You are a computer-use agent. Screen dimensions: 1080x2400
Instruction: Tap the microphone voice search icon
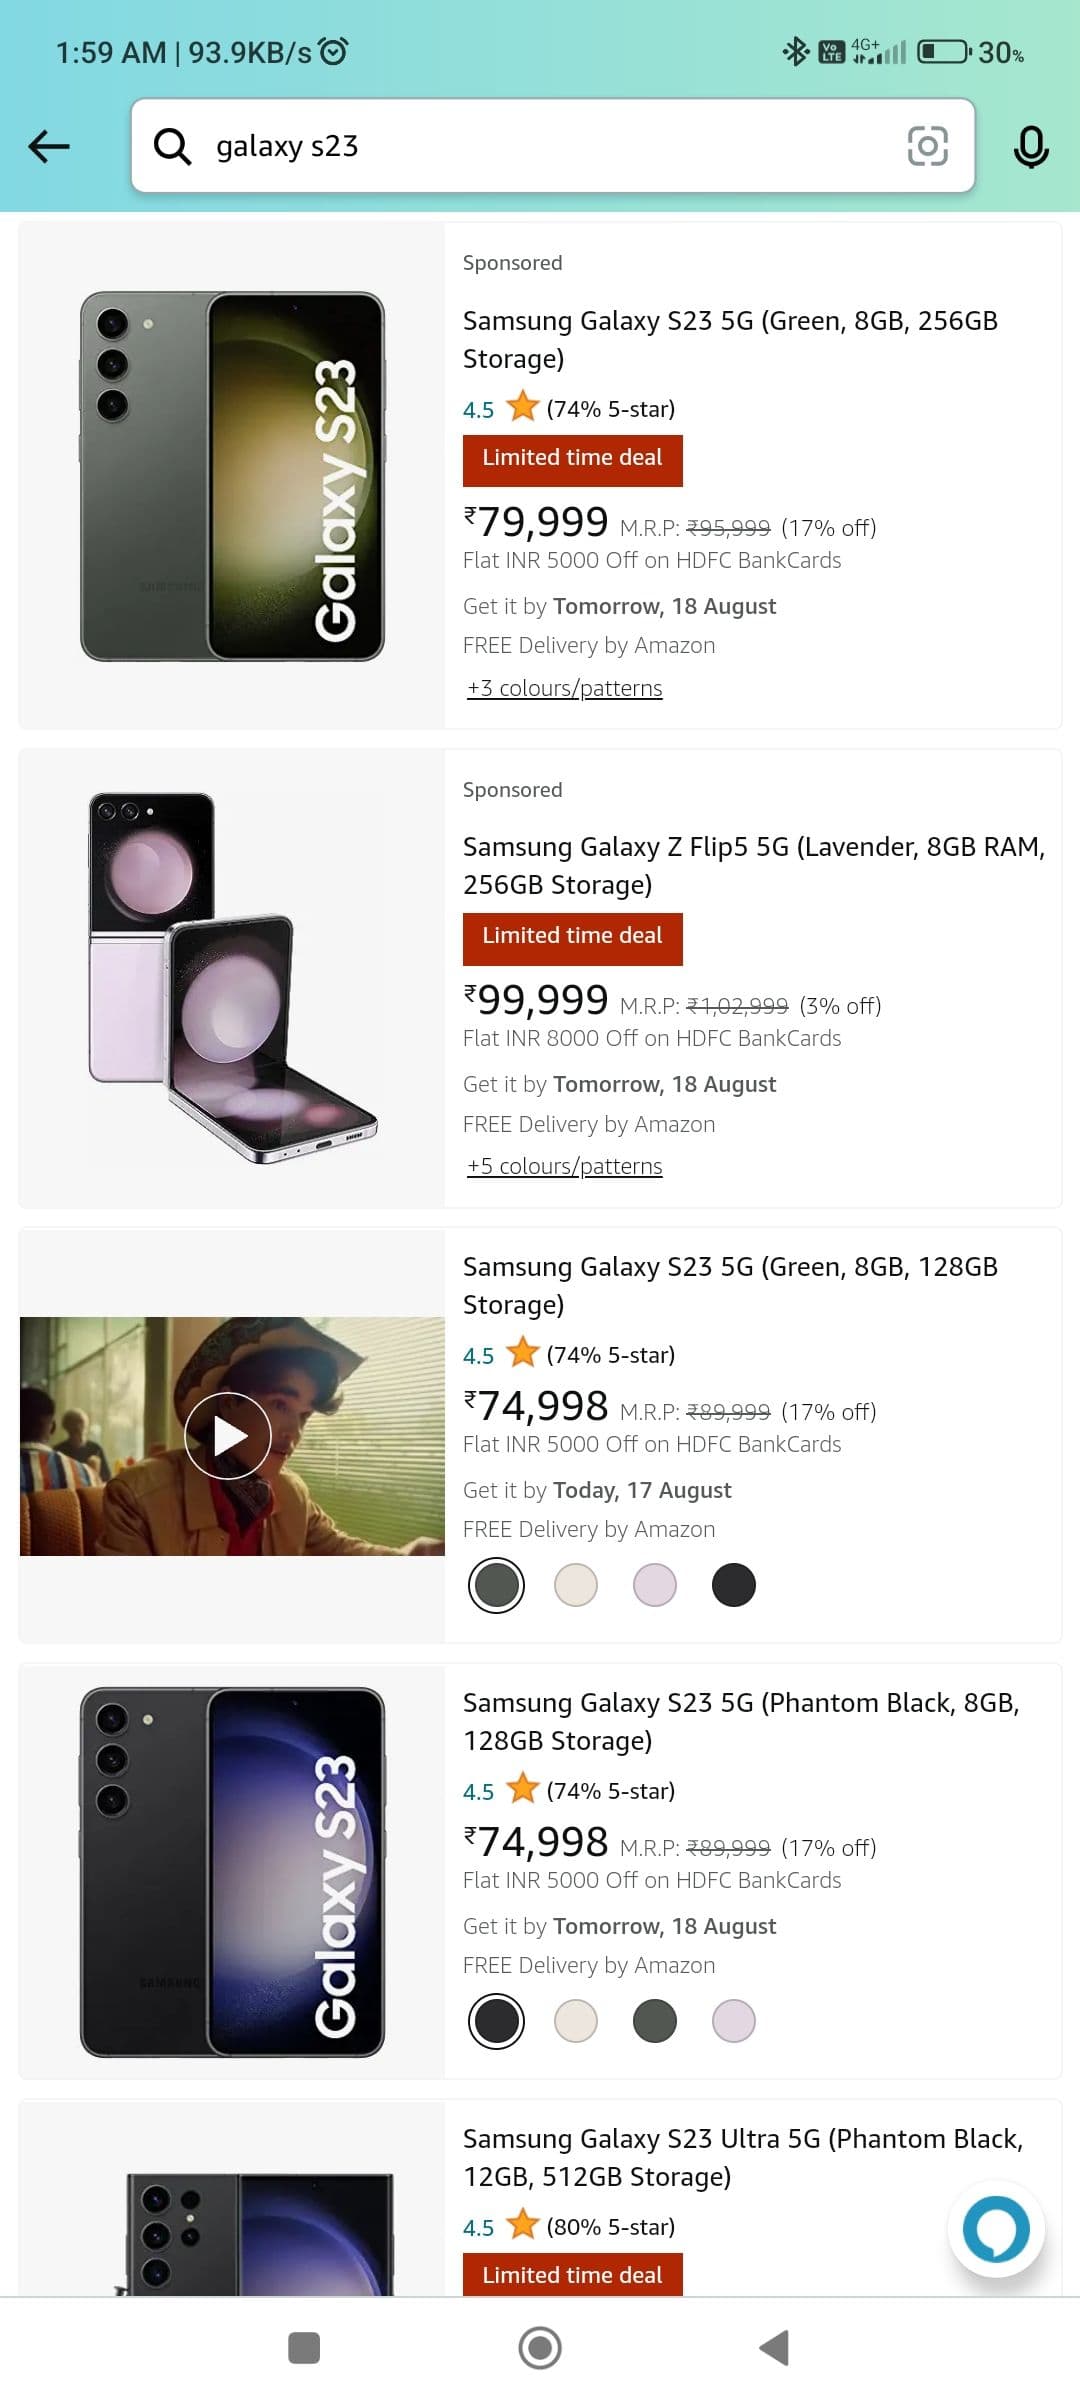pyautogui.click(x=1030, y=146)
